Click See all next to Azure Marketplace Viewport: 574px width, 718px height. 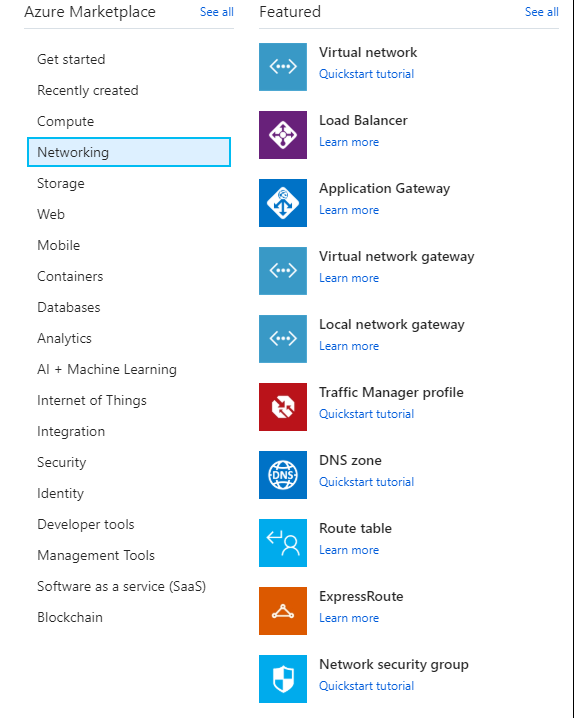click(217, 12)
